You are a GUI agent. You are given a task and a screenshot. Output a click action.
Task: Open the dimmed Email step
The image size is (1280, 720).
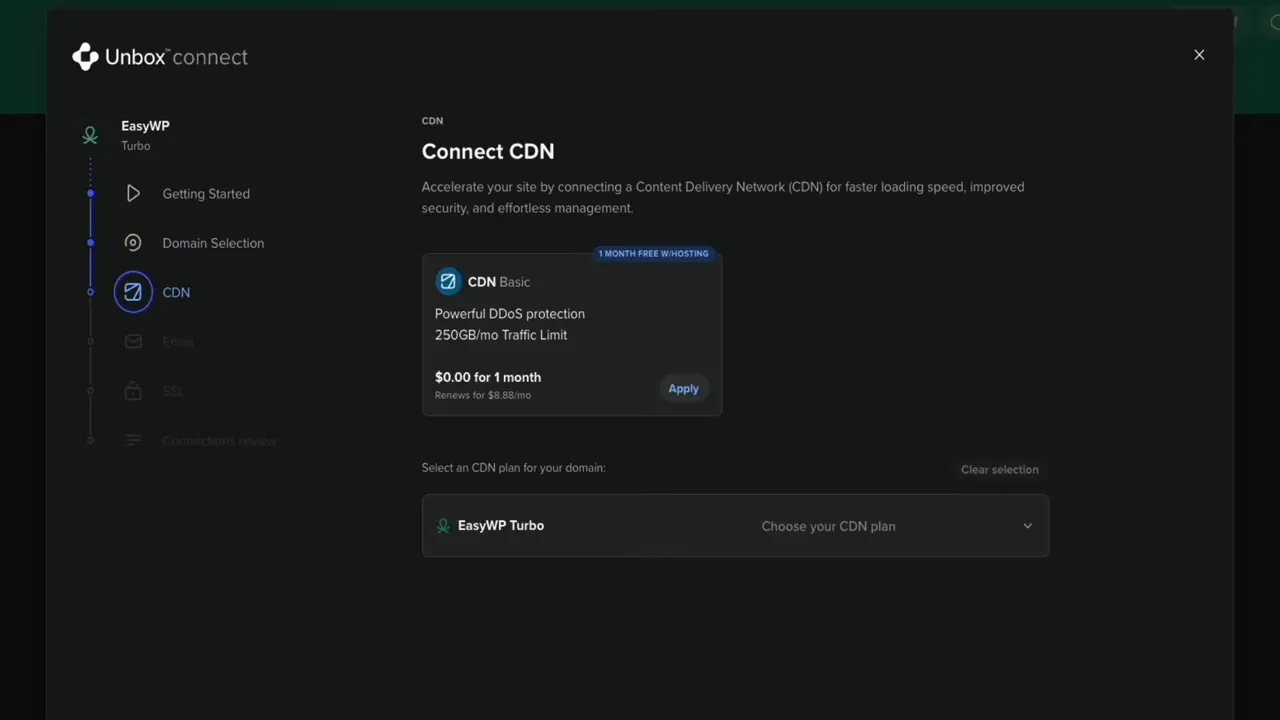[178, 342]
